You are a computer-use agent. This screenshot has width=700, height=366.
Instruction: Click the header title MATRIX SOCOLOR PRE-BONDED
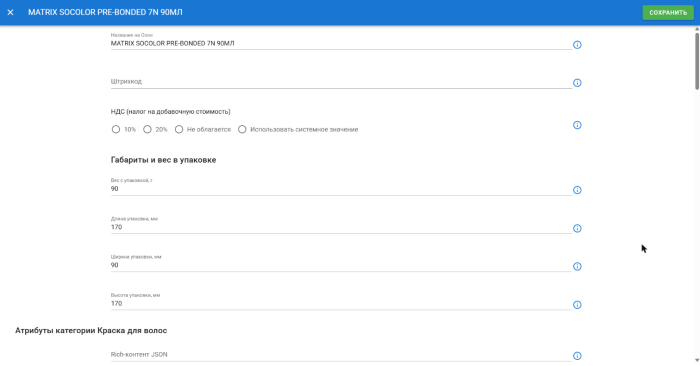[105, 12]
